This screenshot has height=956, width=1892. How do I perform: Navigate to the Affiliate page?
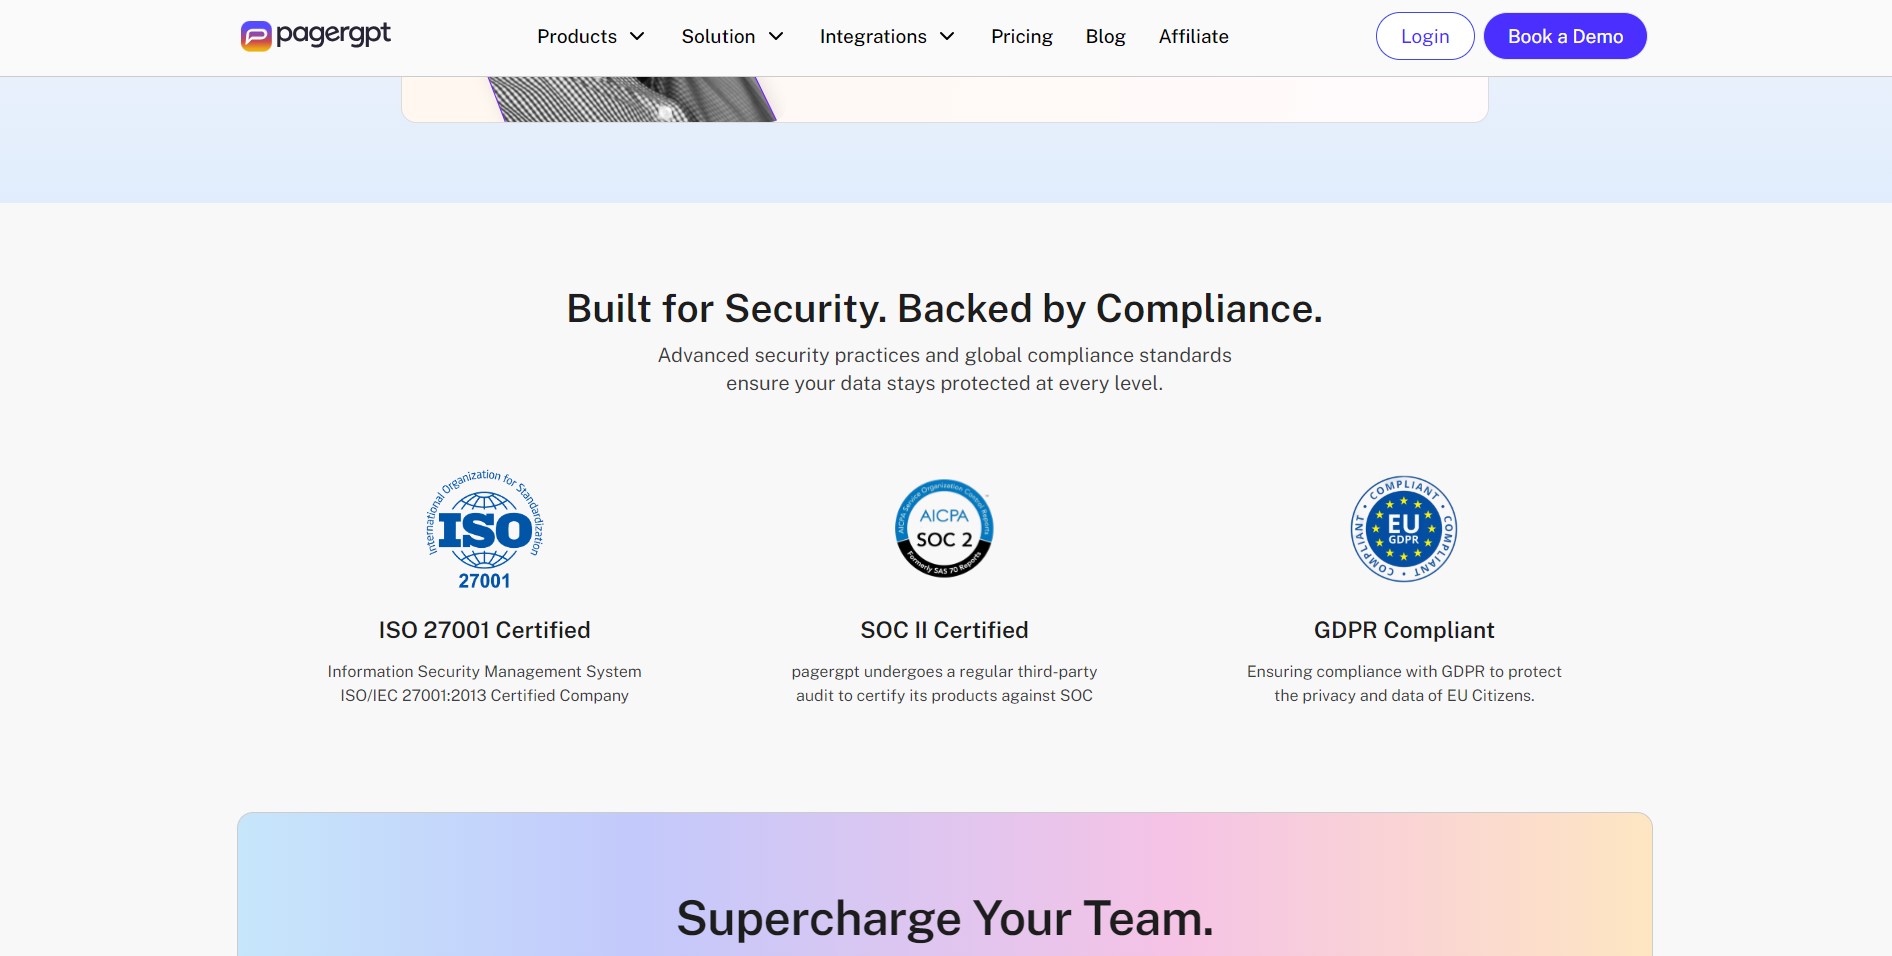[x=1192, y=36]
